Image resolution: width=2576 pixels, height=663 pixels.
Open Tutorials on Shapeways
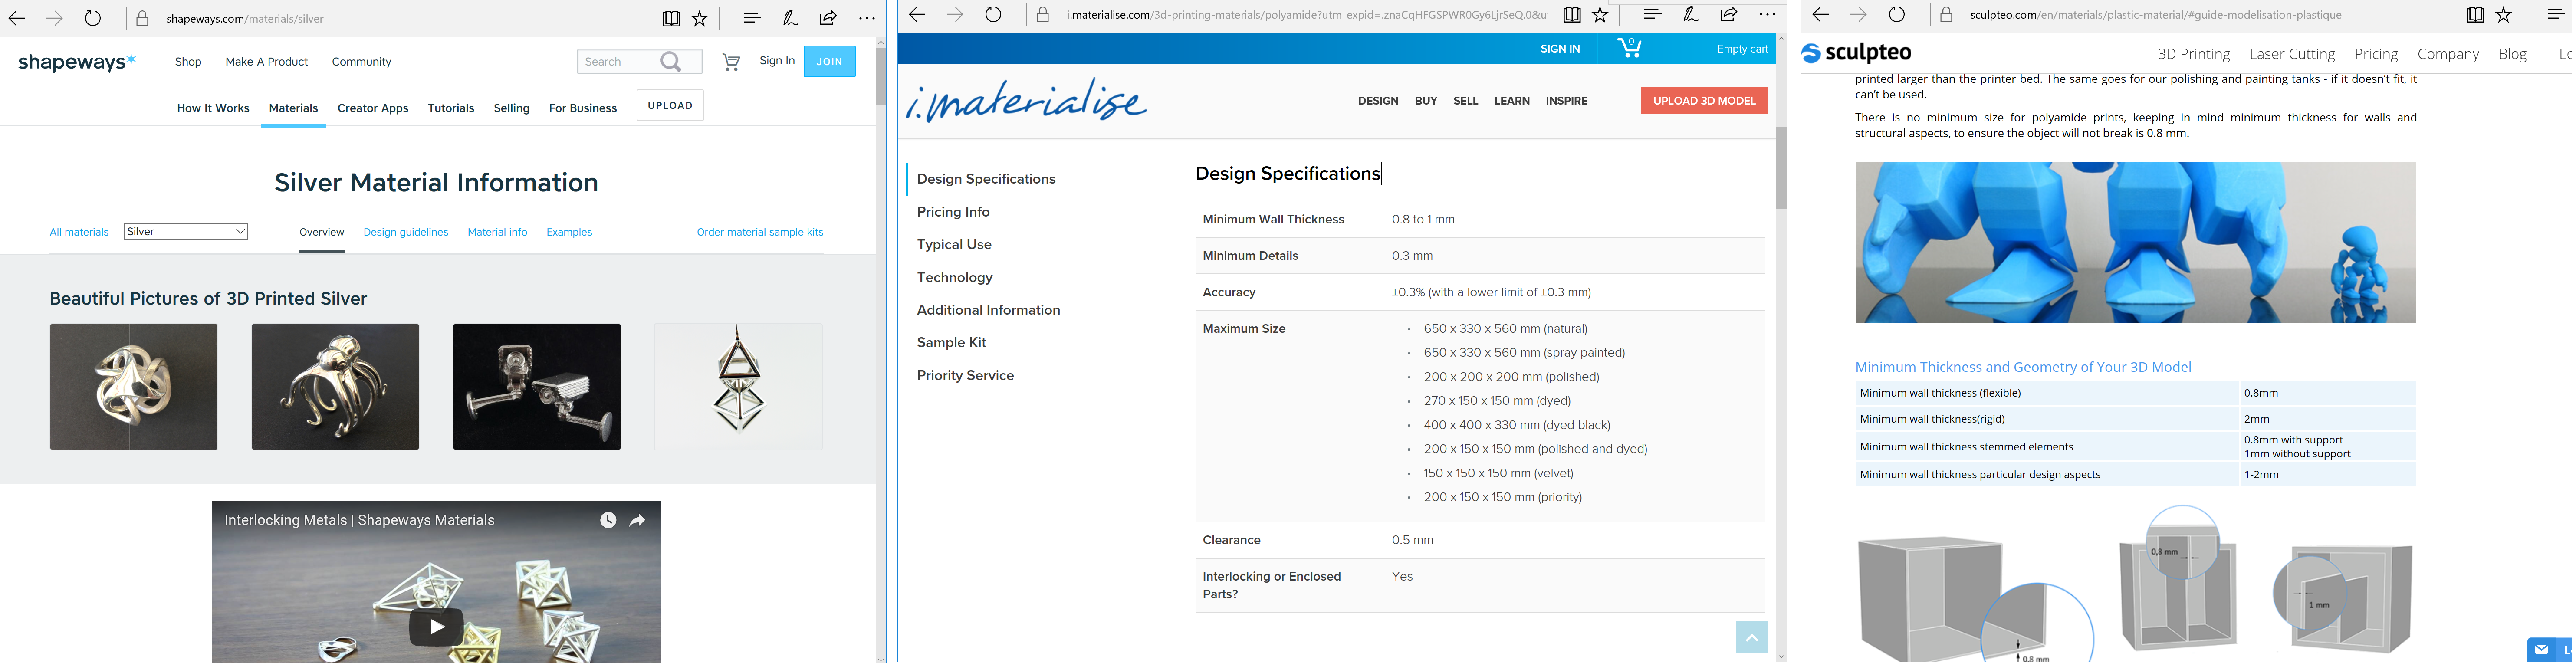point(451,108)
